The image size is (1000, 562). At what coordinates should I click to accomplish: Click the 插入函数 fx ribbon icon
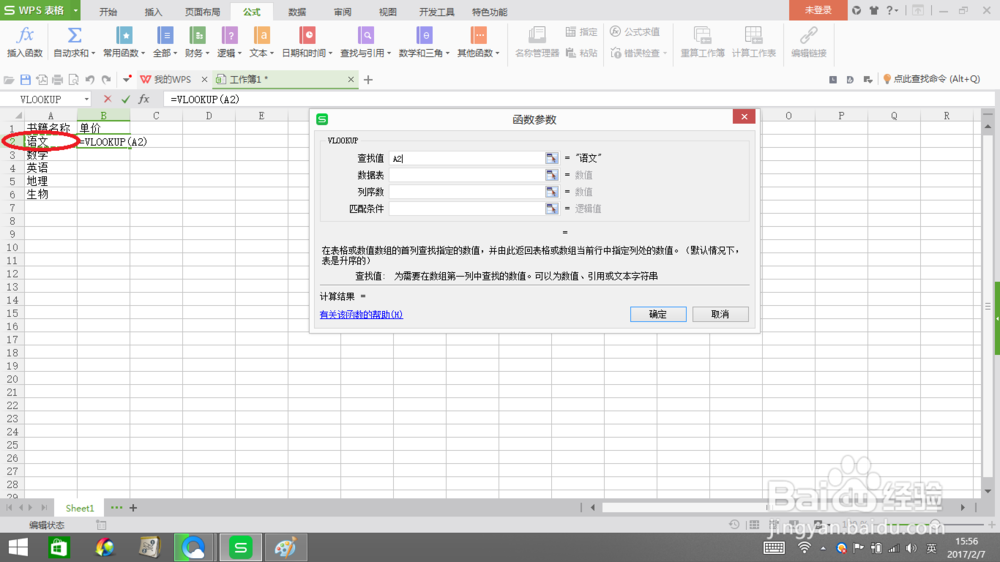coord(25,35)
